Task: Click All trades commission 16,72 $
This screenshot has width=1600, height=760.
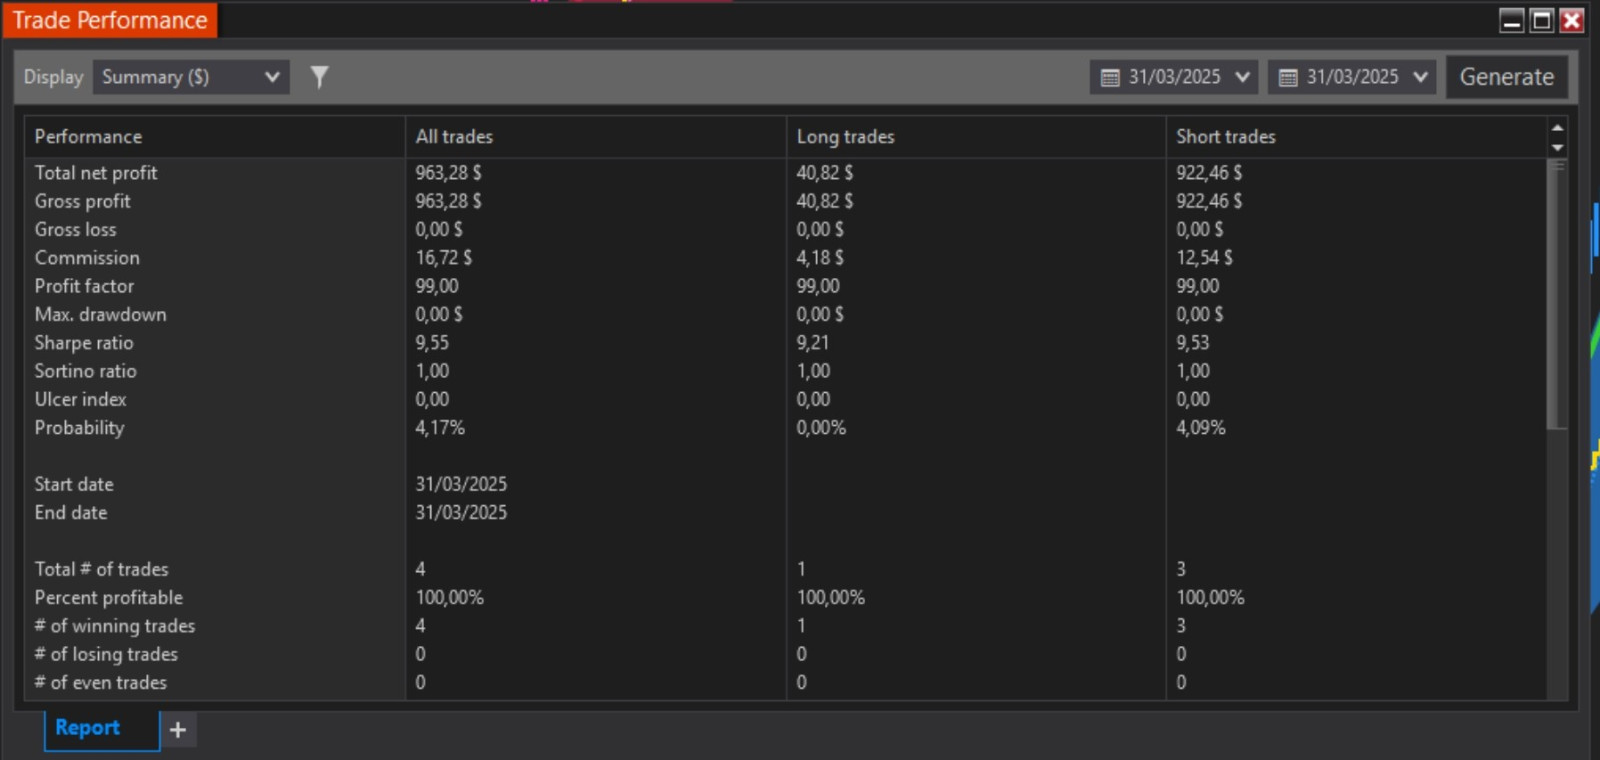Action: tap(444, 258)
